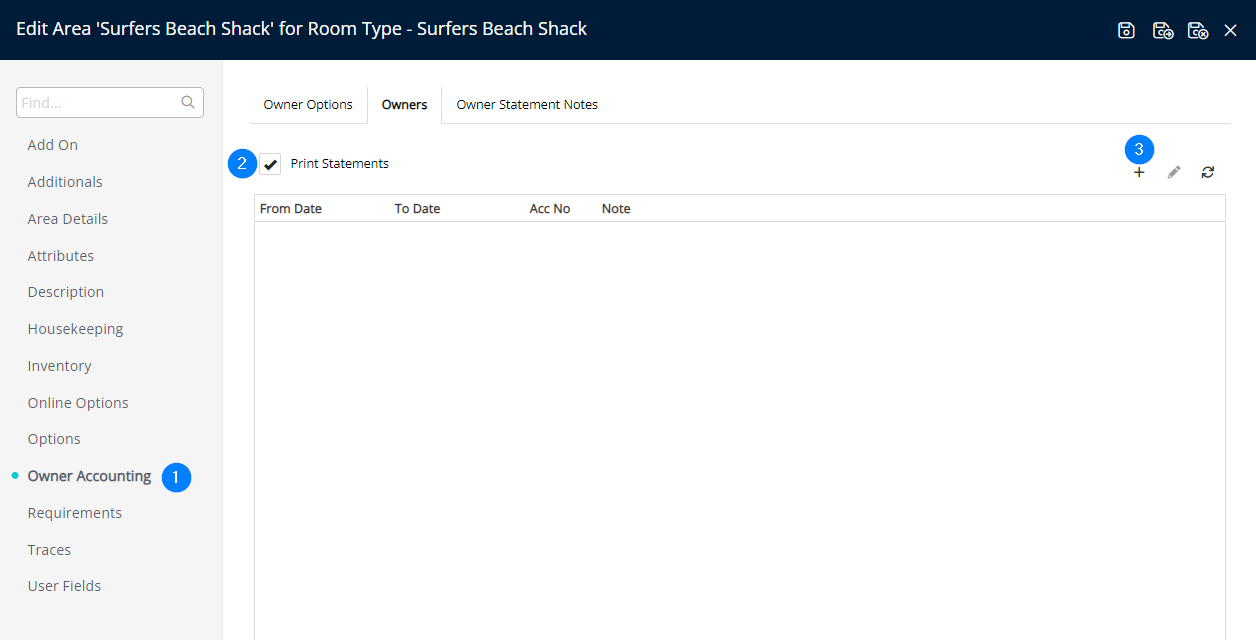The width and height of the screenshot is (1256, 640).
Task: Select Online Options in sidebar
Action: pyautogui.click(x=78, y=403)
